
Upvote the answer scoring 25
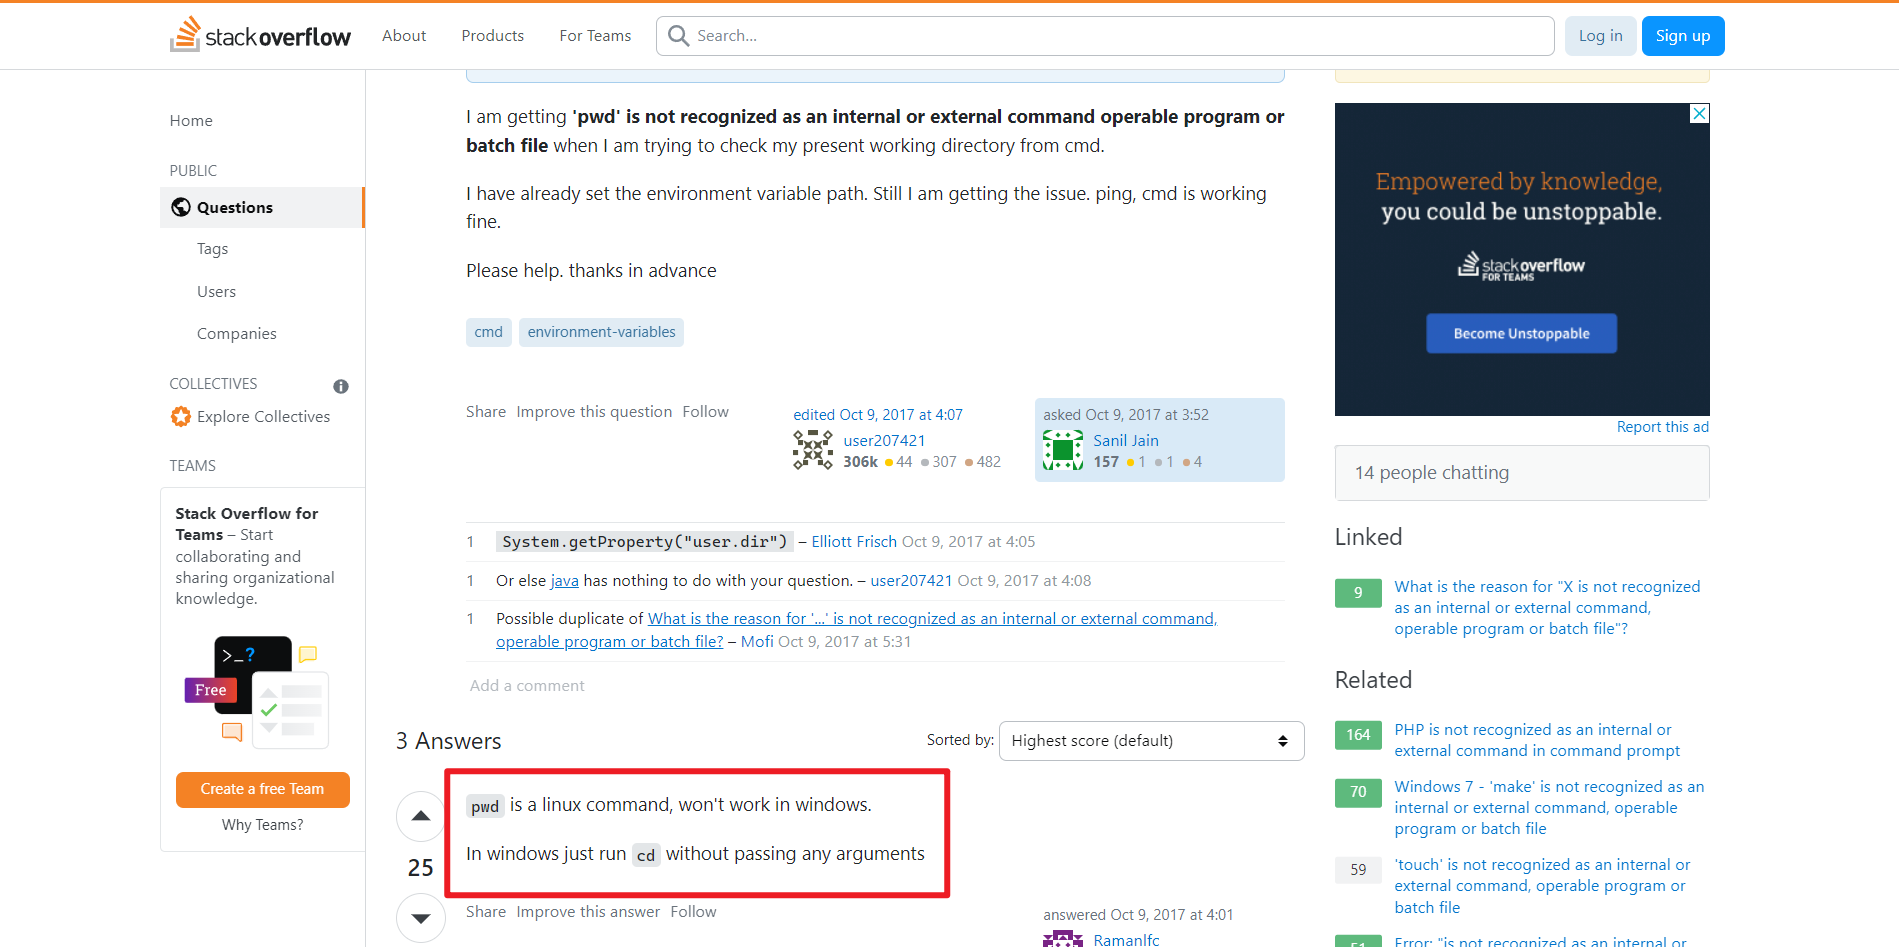(421, 816)
